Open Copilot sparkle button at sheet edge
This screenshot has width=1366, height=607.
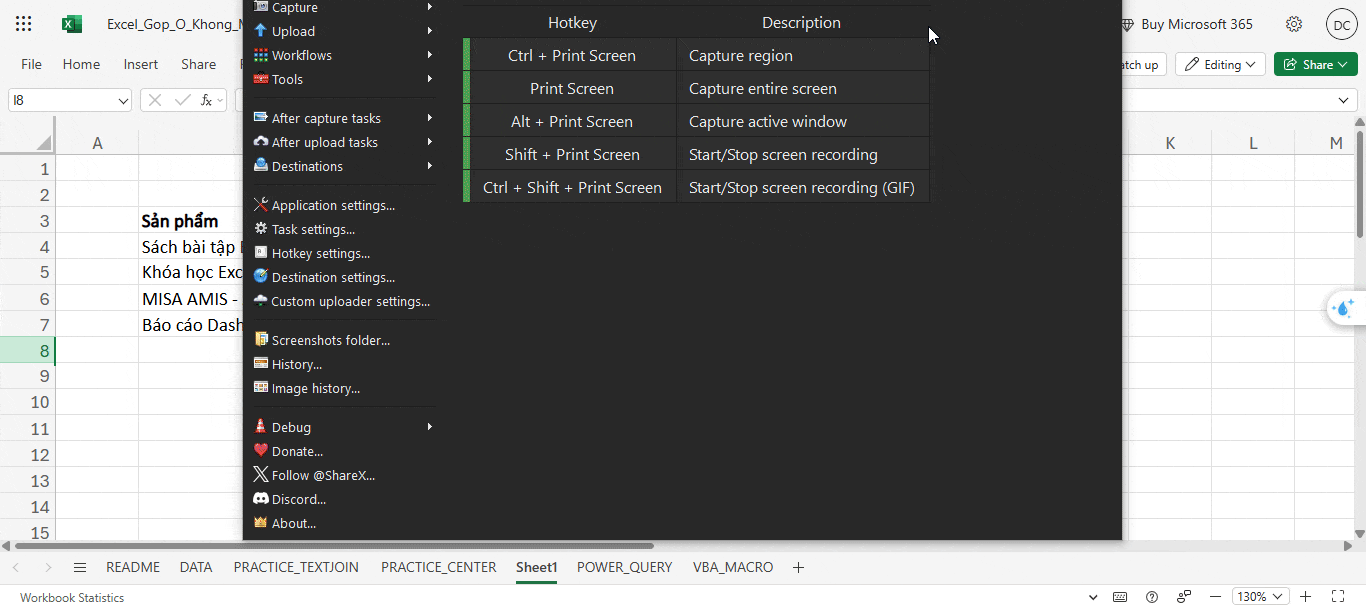[x=1345, y=309]
